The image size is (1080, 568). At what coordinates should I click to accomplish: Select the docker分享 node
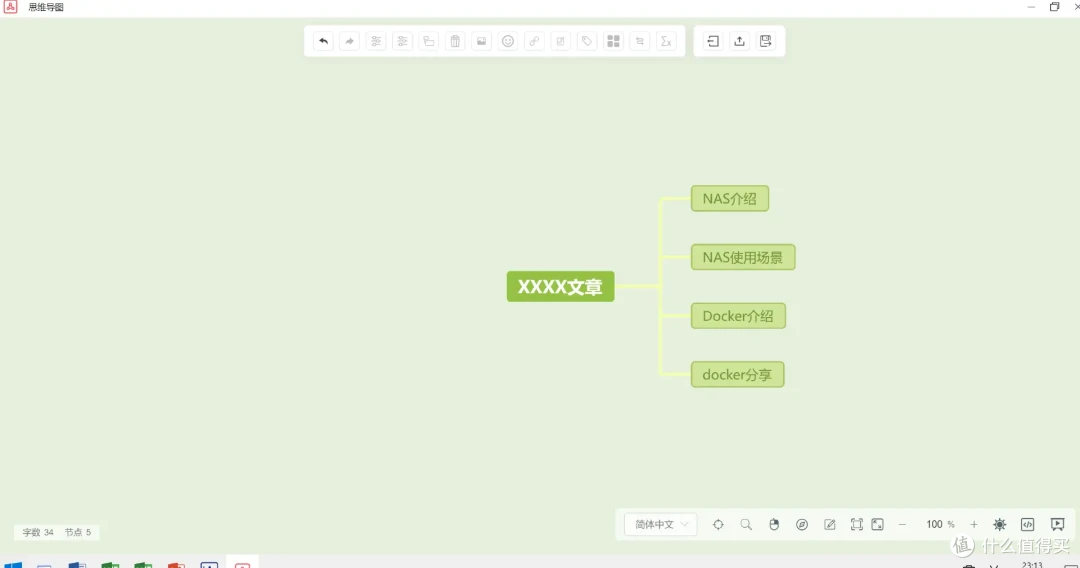[738, 375]
